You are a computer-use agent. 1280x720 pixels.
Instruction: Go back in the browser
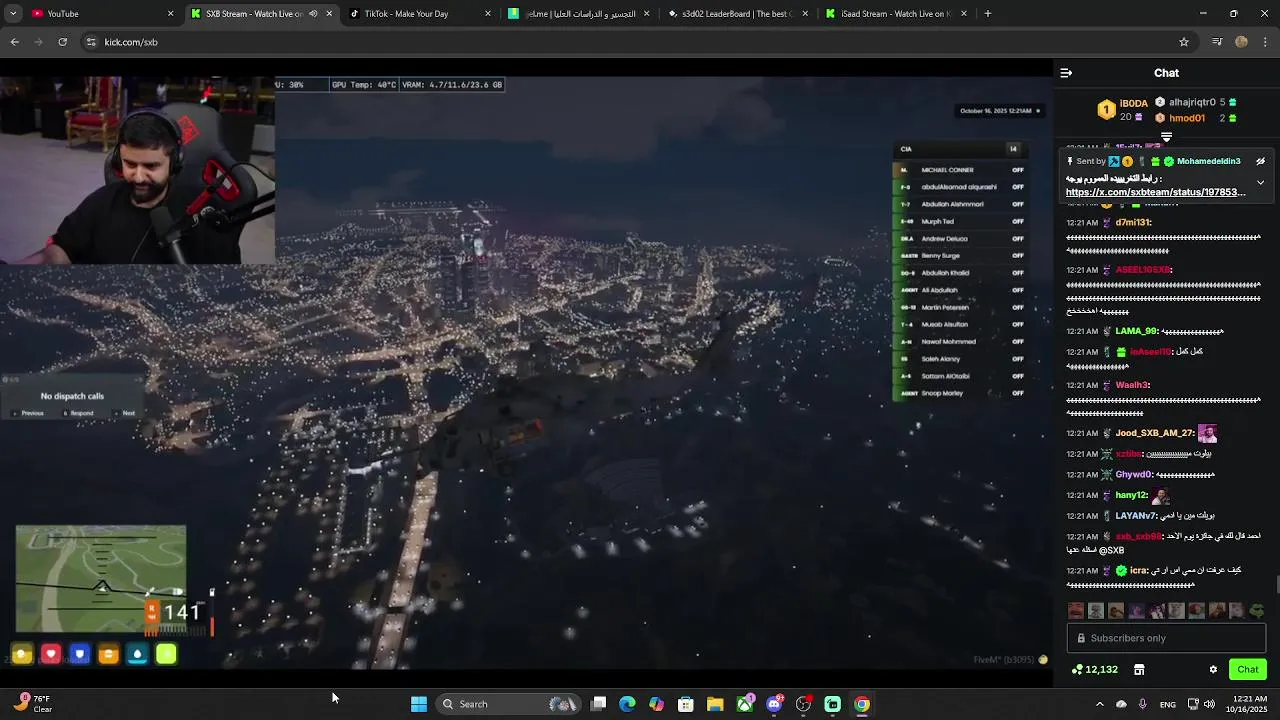(x=14, y=42)
